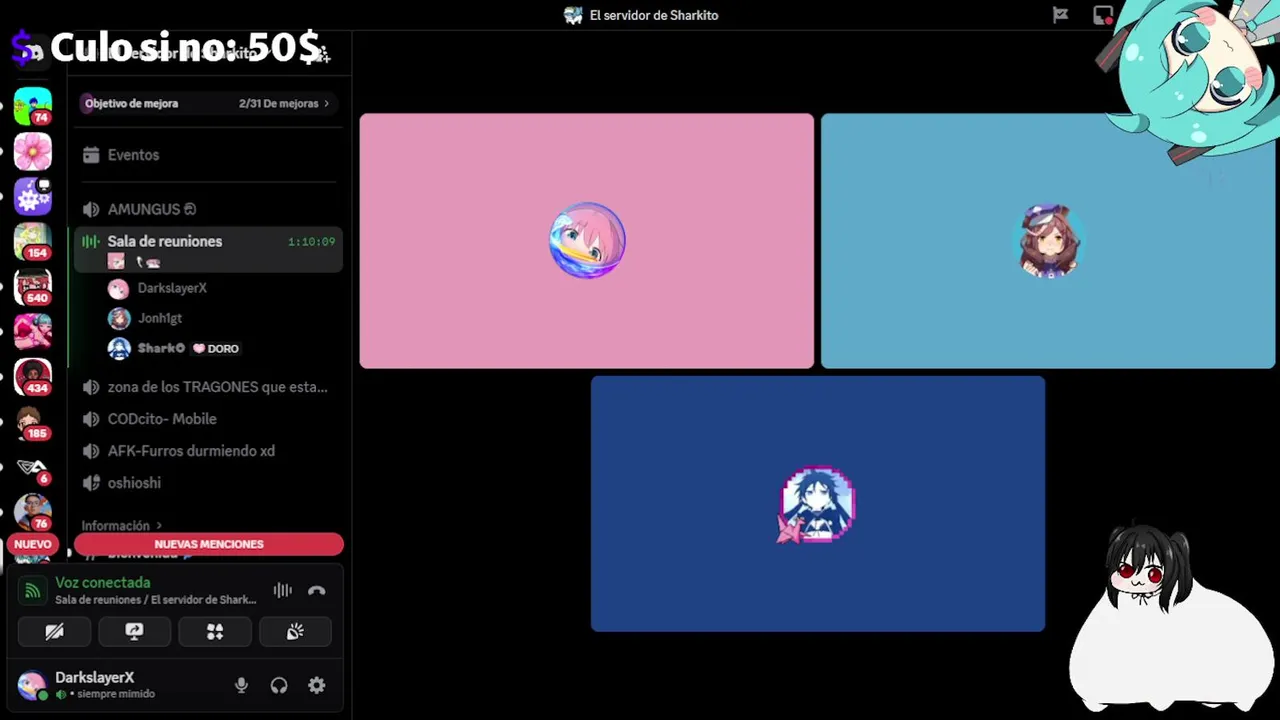
Task: Click the brown-haired avatar in blue tile
Action: pos(1049,240)
